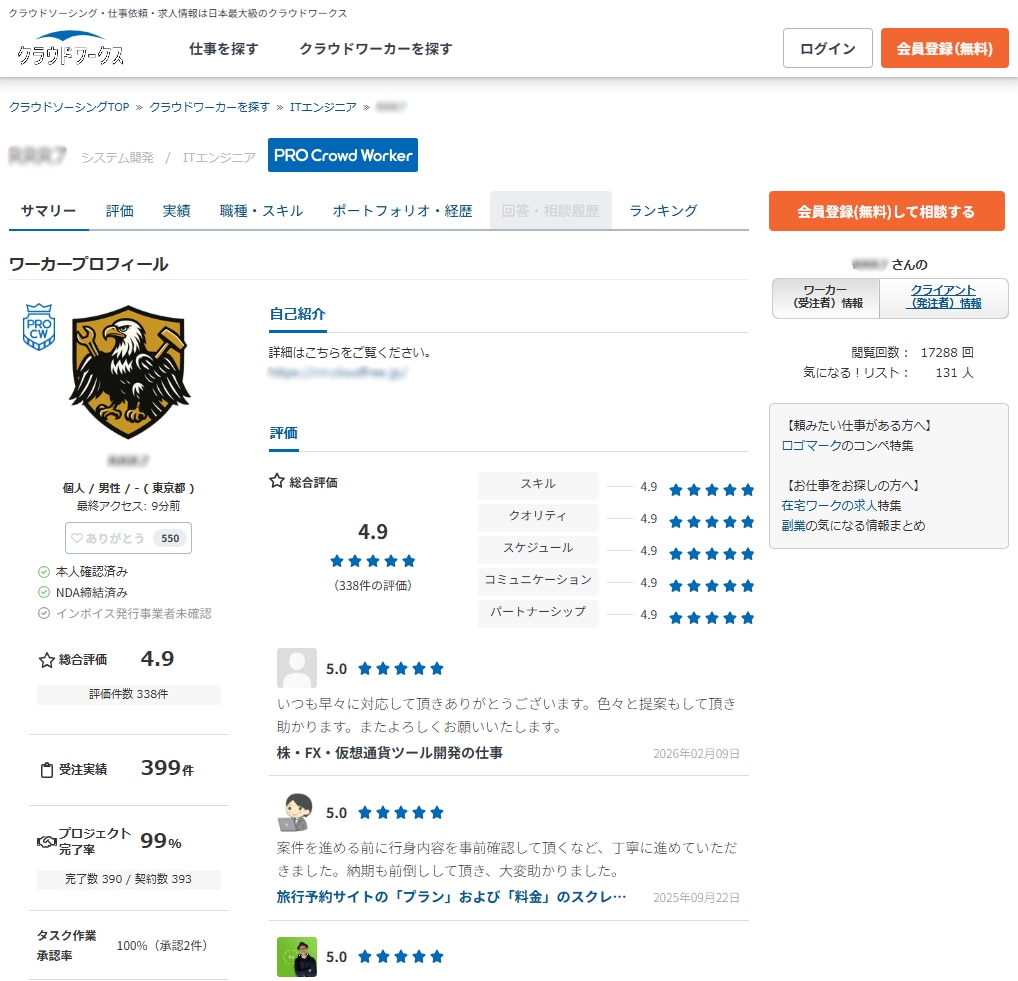Click クラウドソーシングTOP breadcrumb link

[x=69, y=107]
